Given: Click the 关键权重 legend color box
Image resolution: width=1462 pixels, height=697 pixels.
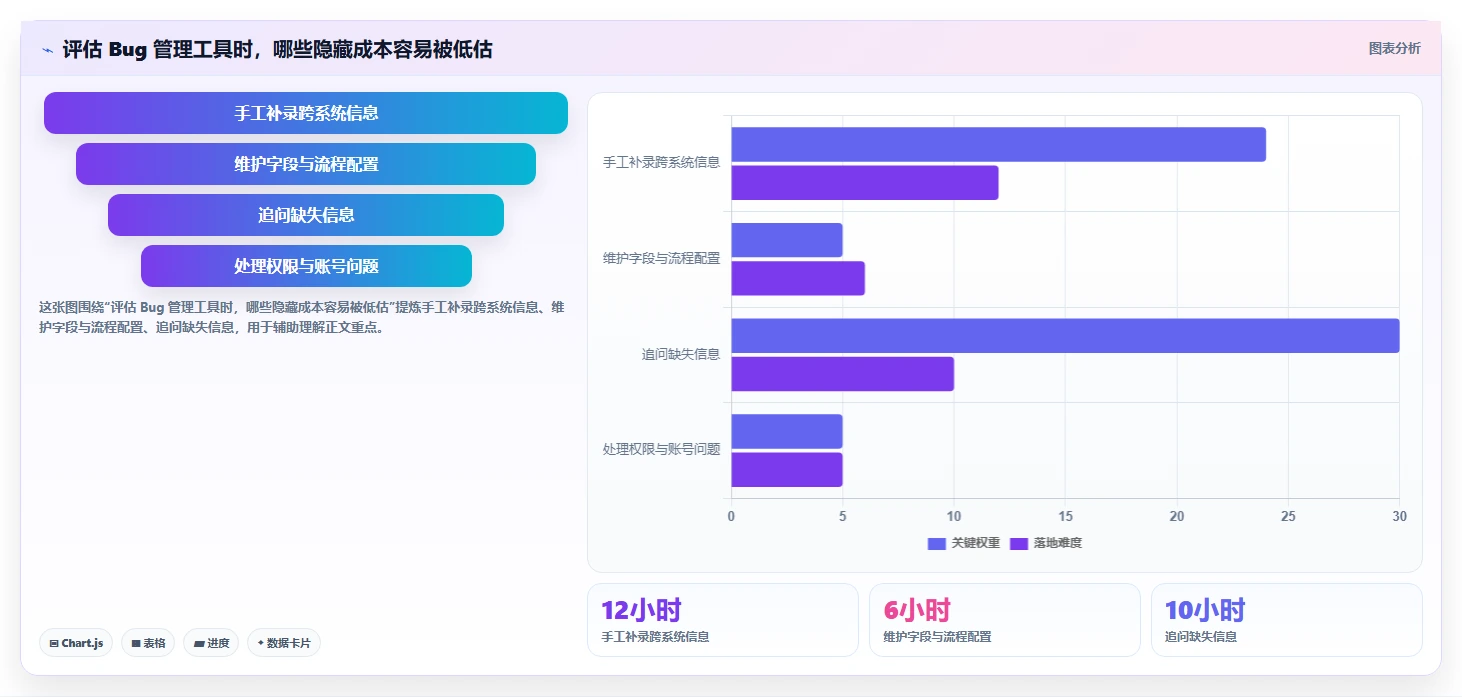Looking at the screenshot, I should click(937, 543).
